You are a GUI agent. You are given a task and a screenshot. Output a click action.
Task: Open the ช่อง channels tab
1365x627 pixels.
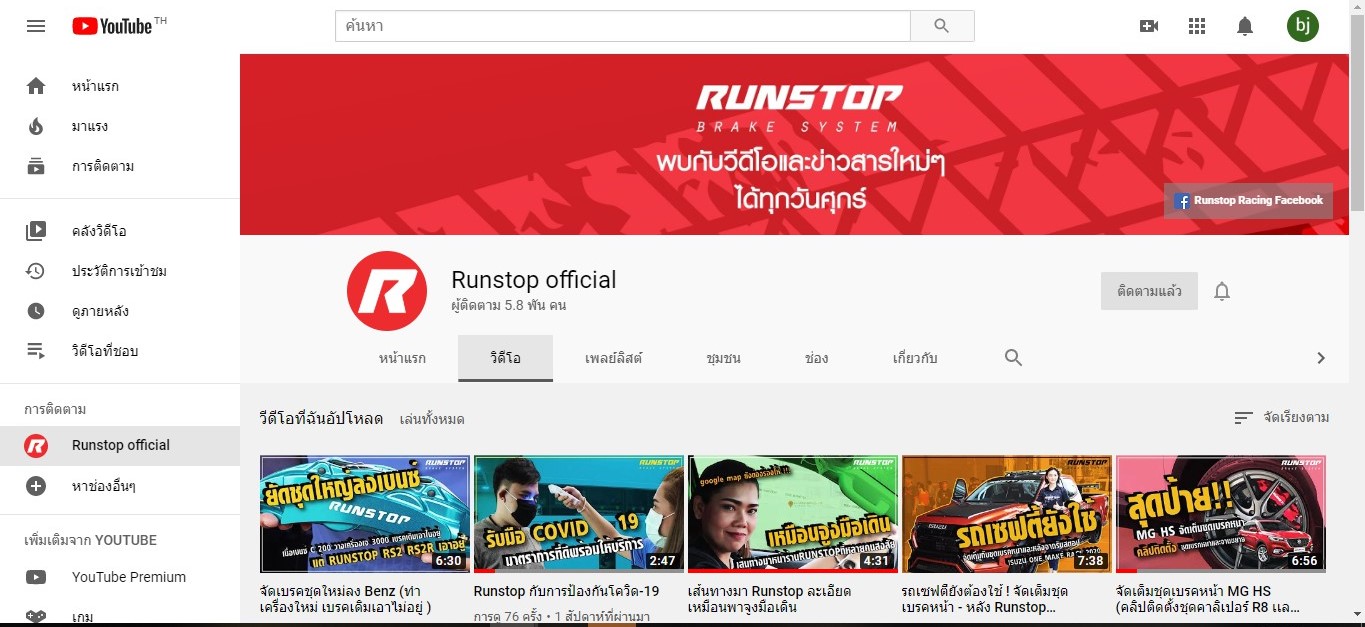816,358
